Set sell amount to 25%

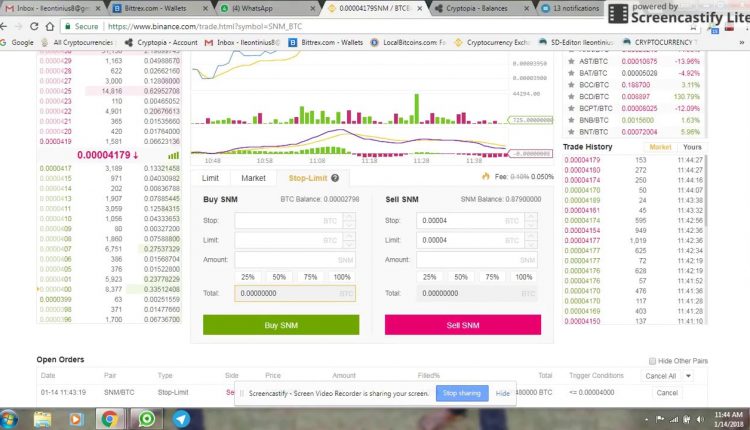[x=430, y=277]
